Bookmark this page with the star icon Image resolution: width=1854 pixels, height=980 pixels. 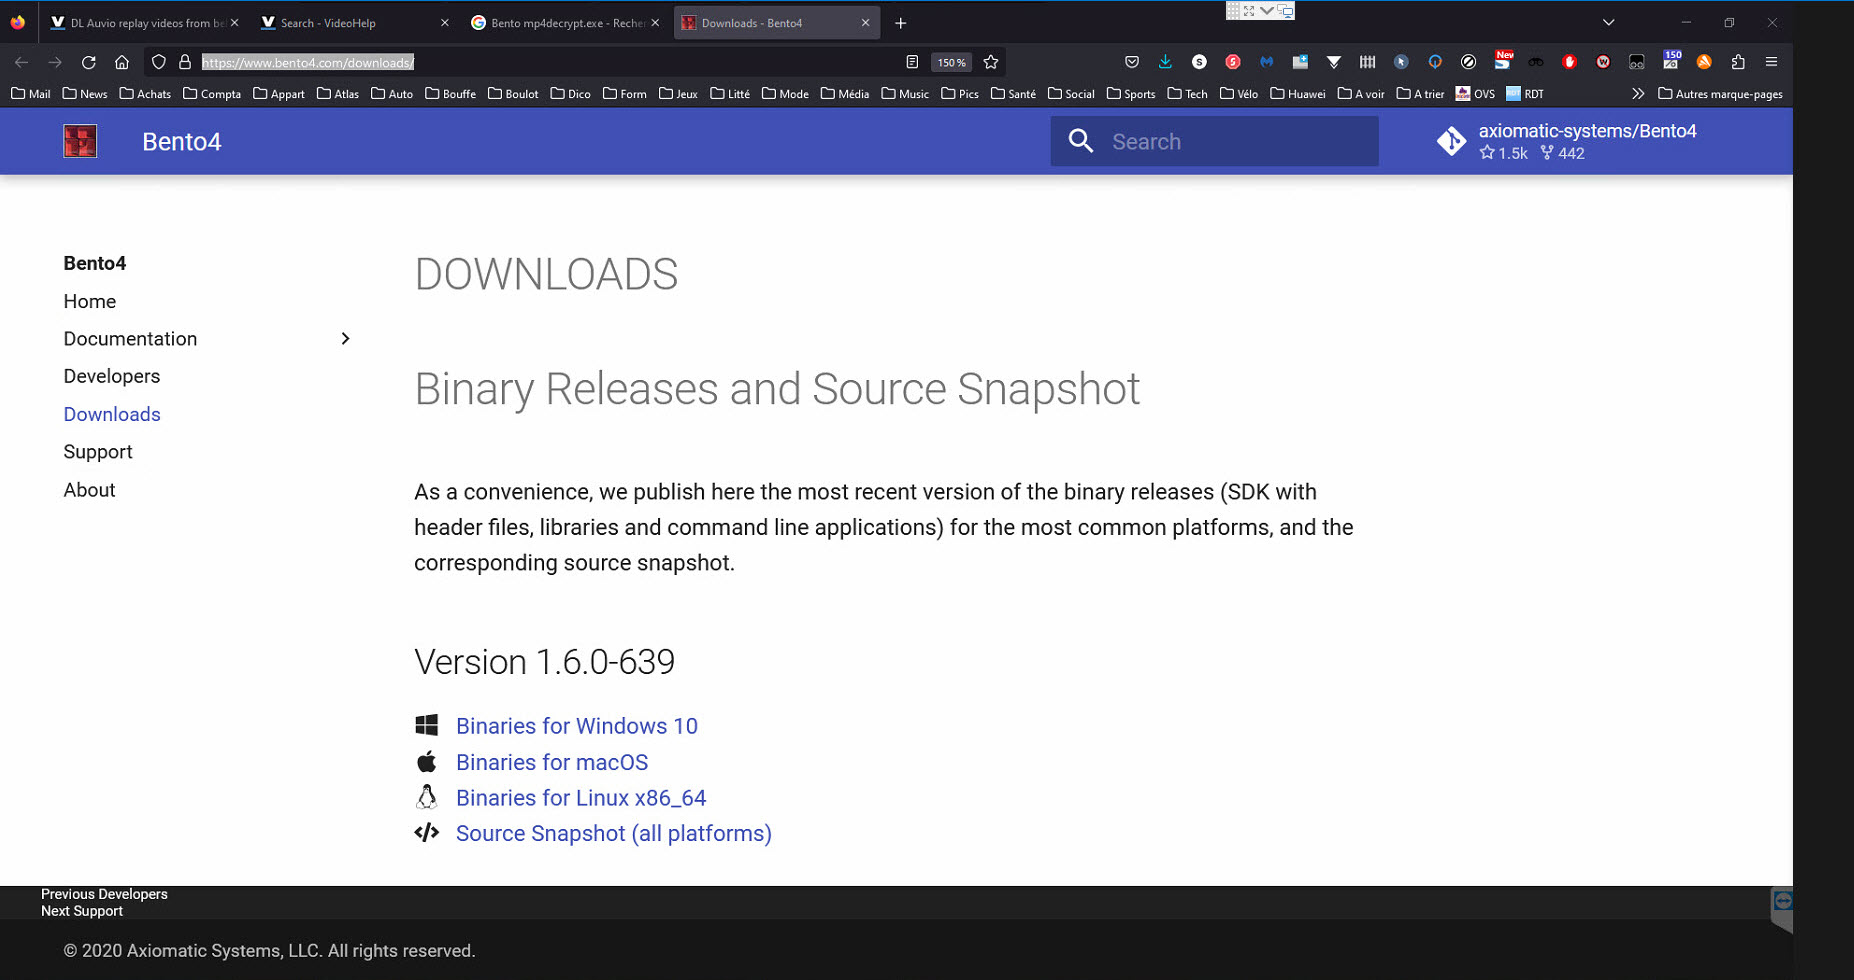[x=991, y=62]
